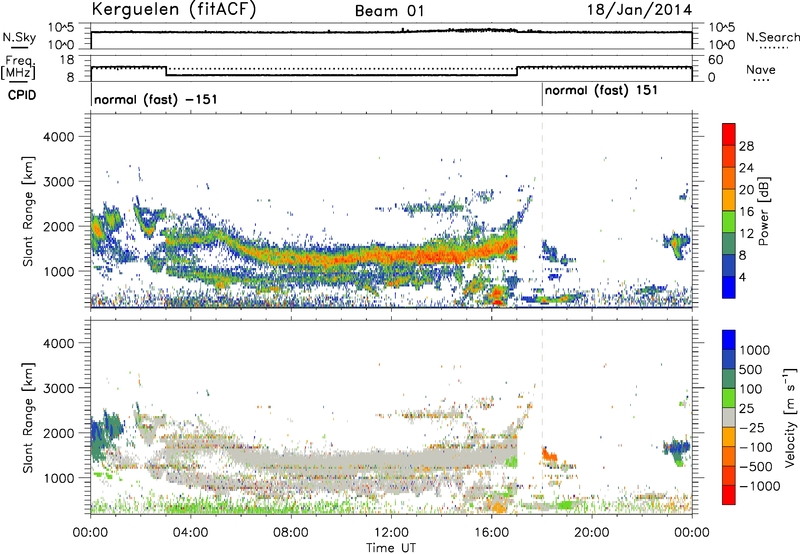Viewport: 800px width, 554px height.
Task: Select the "20:00" time tick label
Action: tap(592, 533)
